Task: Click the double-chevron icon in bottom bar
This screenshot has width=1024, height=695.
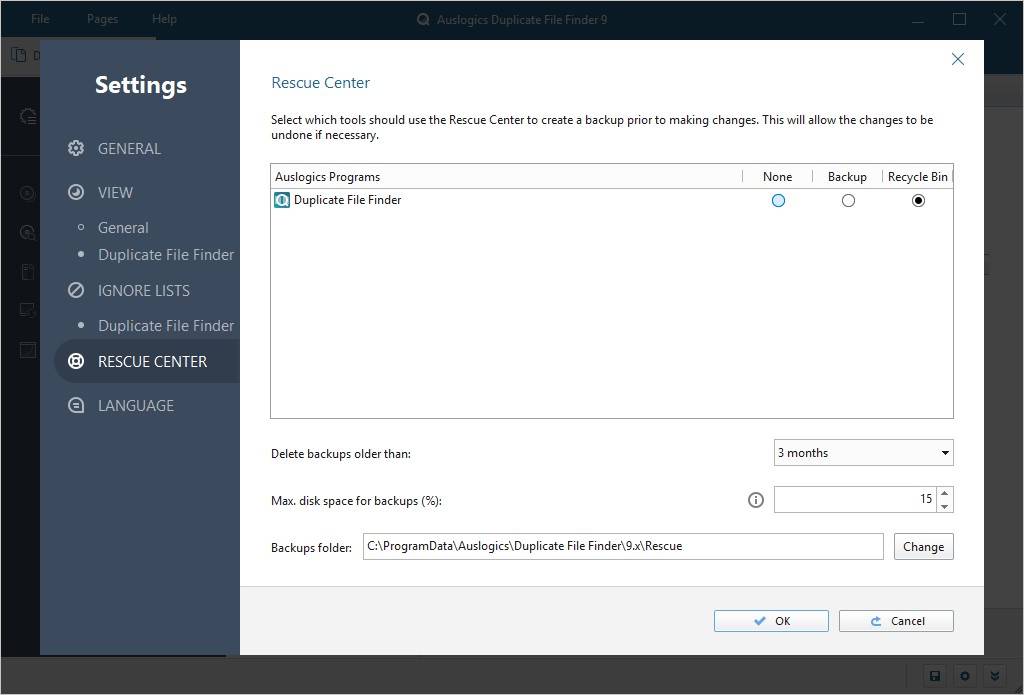Action: (x=995, y=676)
